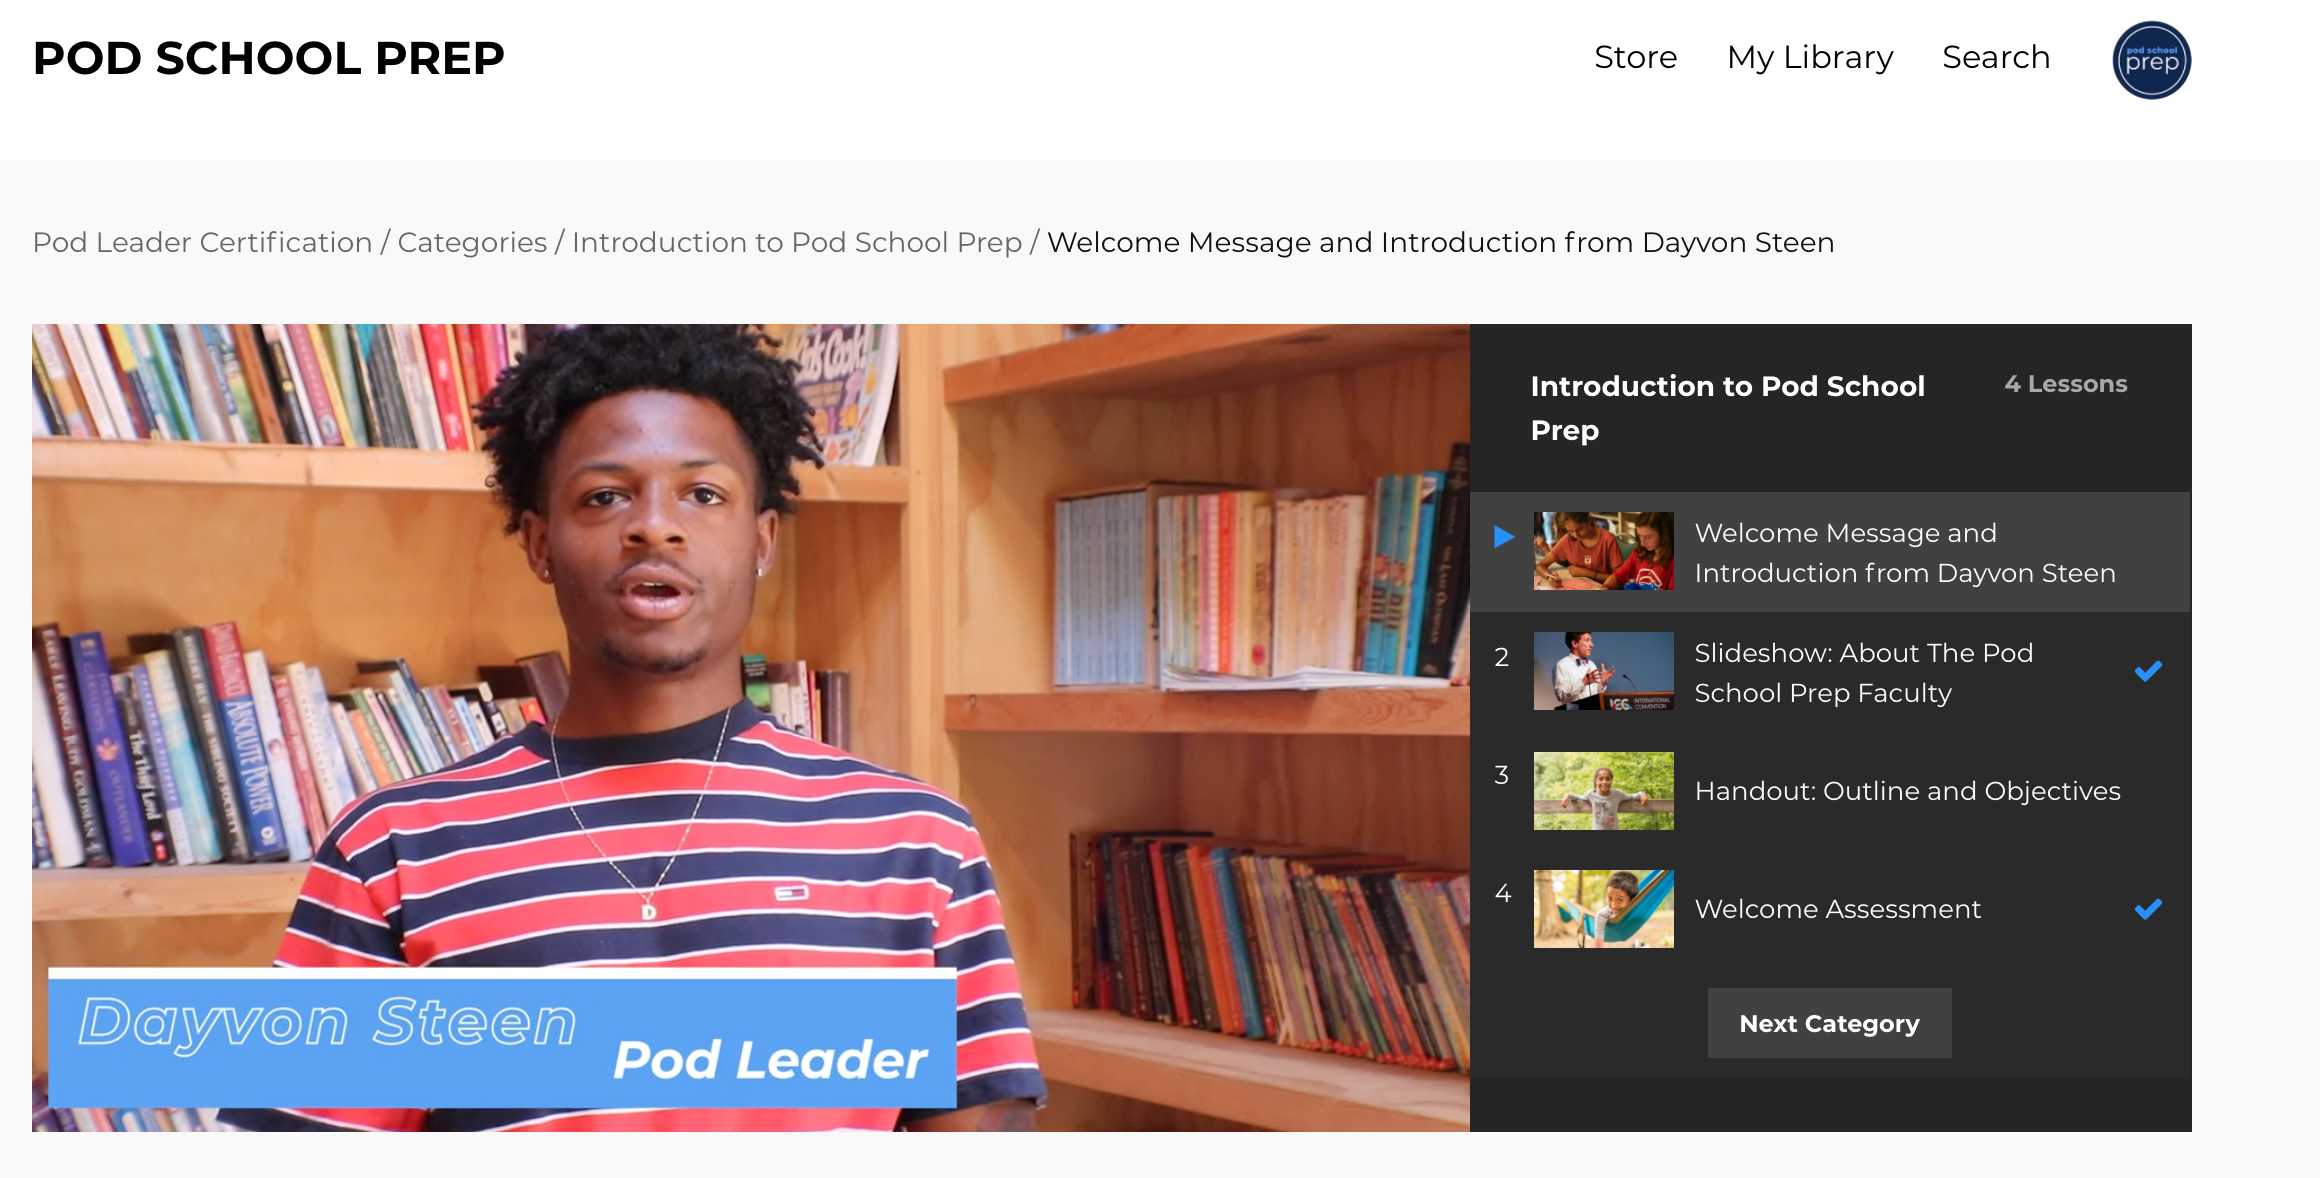Click the checkmark next to Slideshow lesson
Viewport: 2320px width, 1178px height.
2148,671
